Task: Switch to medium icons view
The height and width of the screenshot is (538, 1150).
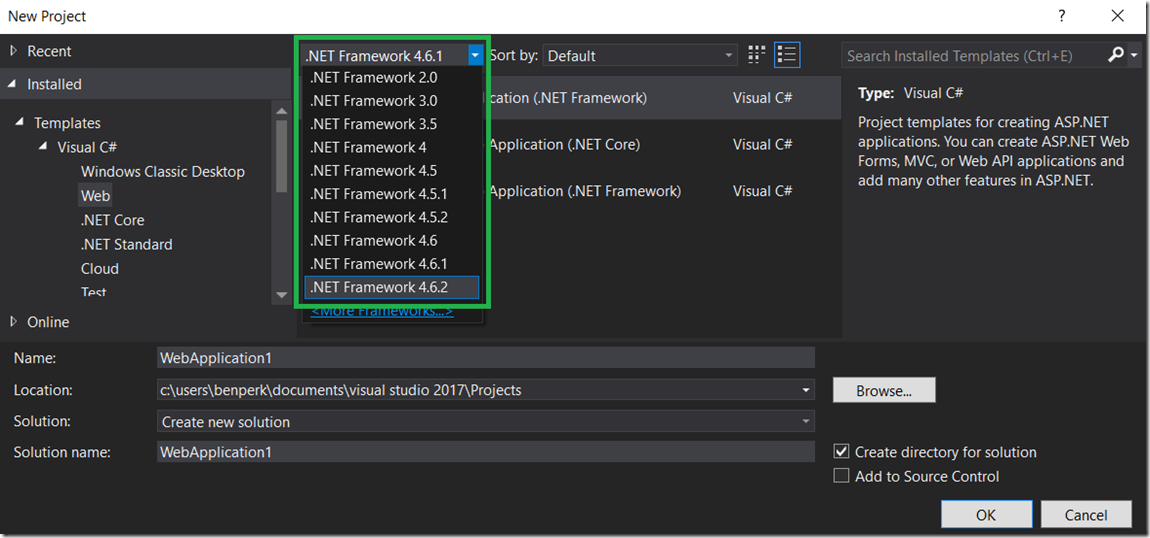Action: click(756, 55)
